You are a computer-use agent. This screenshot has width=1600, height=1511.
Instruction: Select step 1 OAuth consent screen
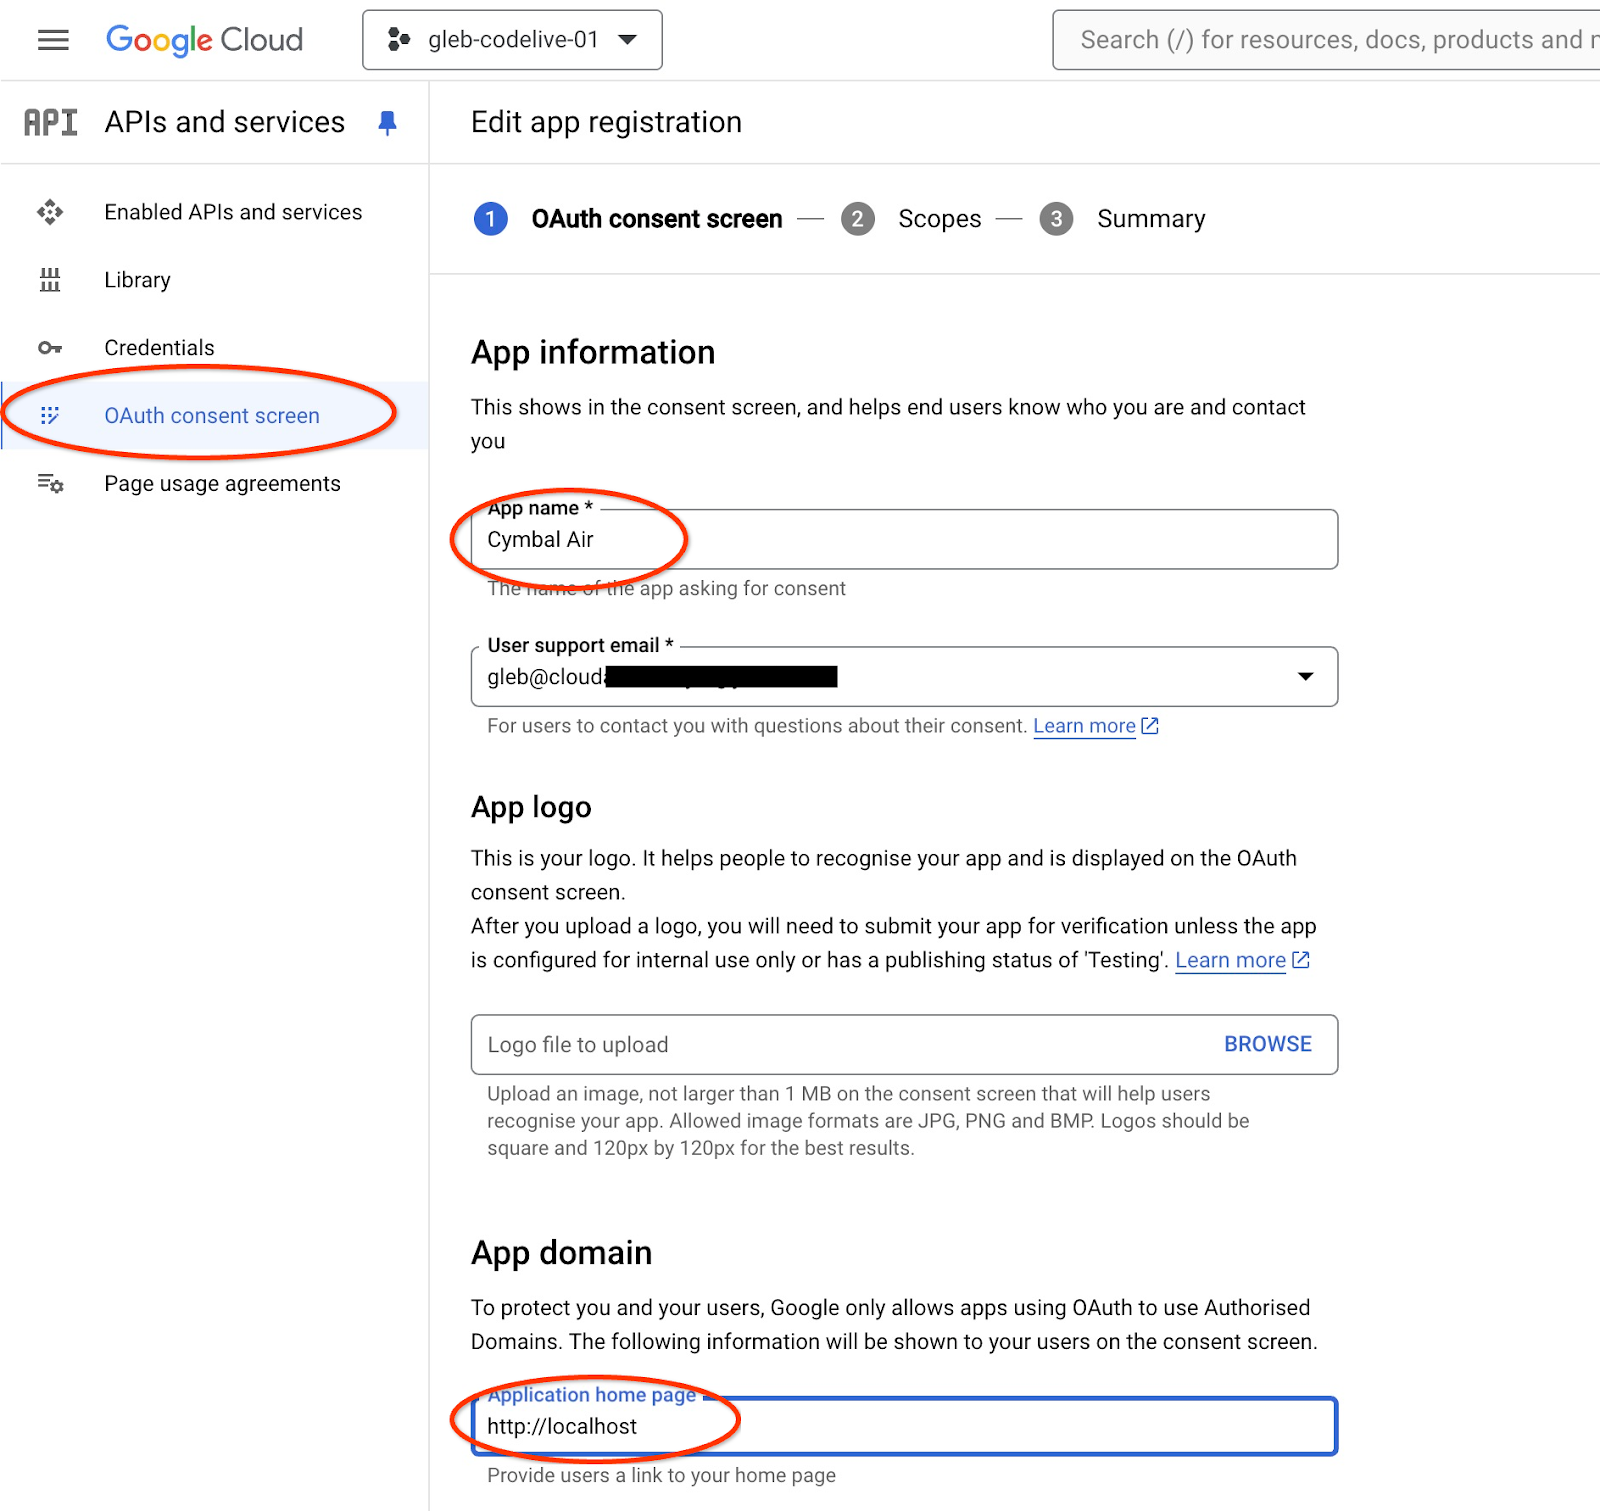click(656, 219)
